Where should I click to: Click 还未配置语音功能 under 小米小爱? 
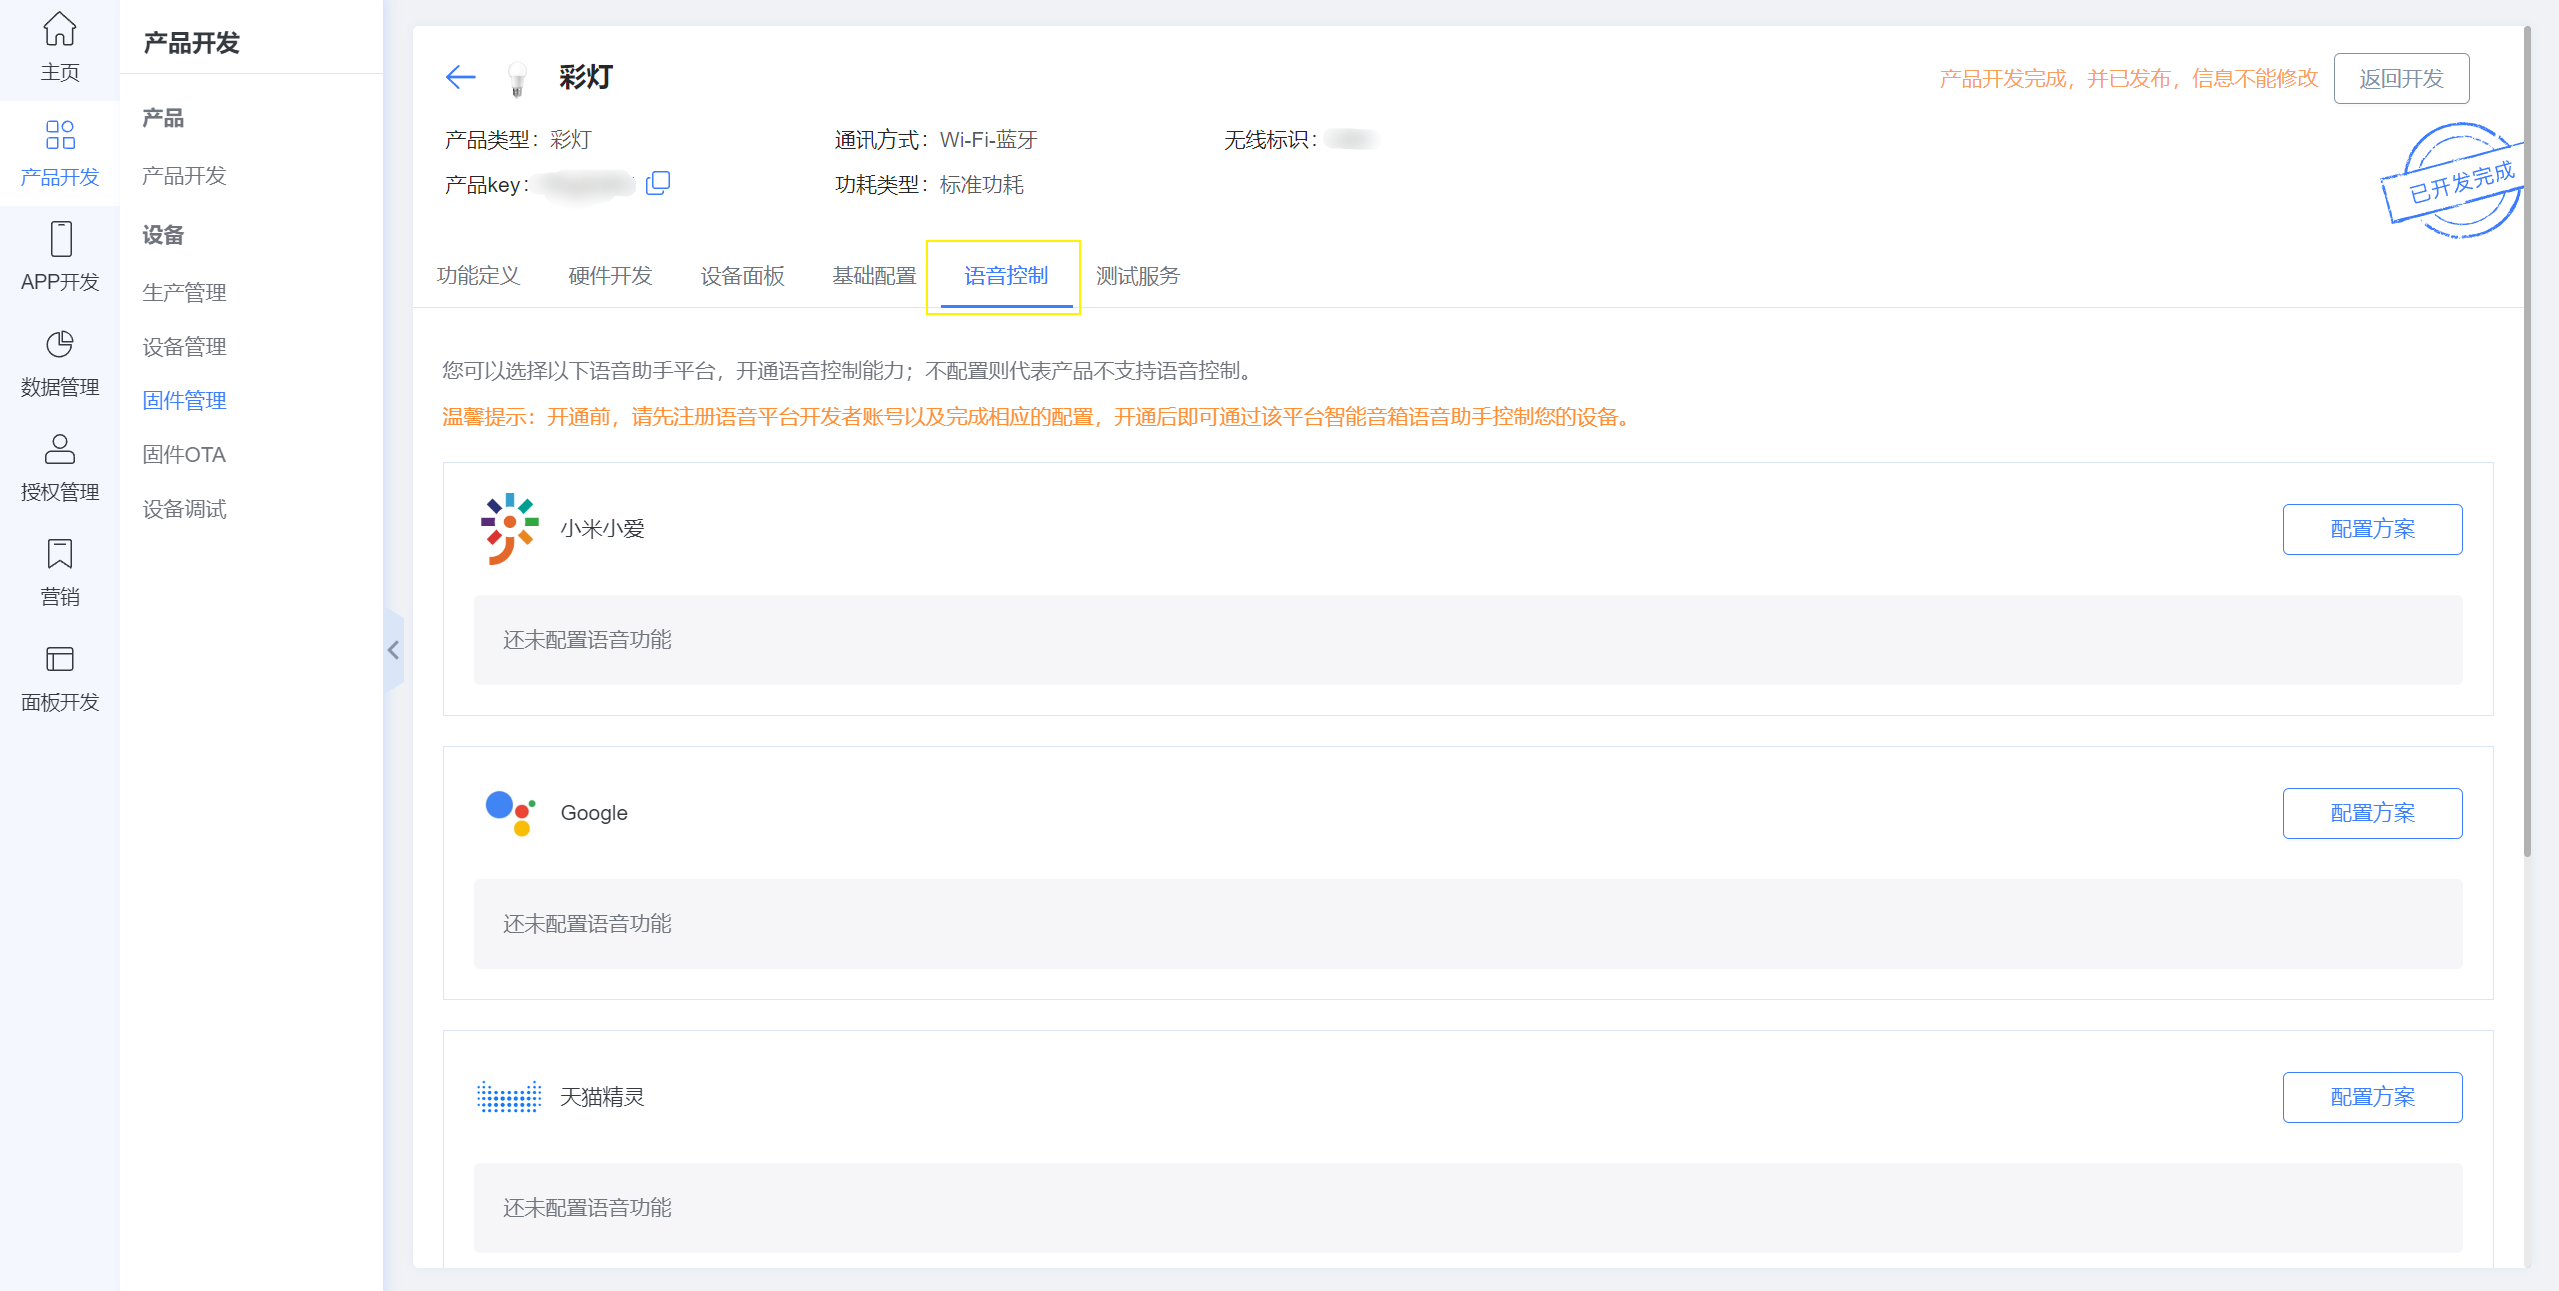[587, 640]
